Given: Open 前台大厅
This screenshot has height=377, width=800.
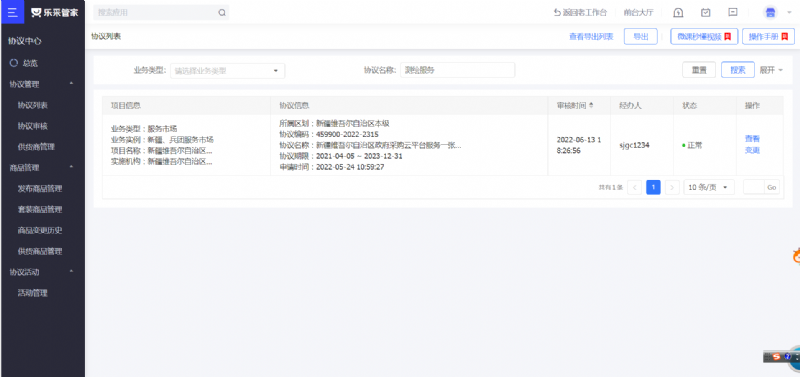Looking at the screenshot, I should pyautogui.click(x=638, y=13).
